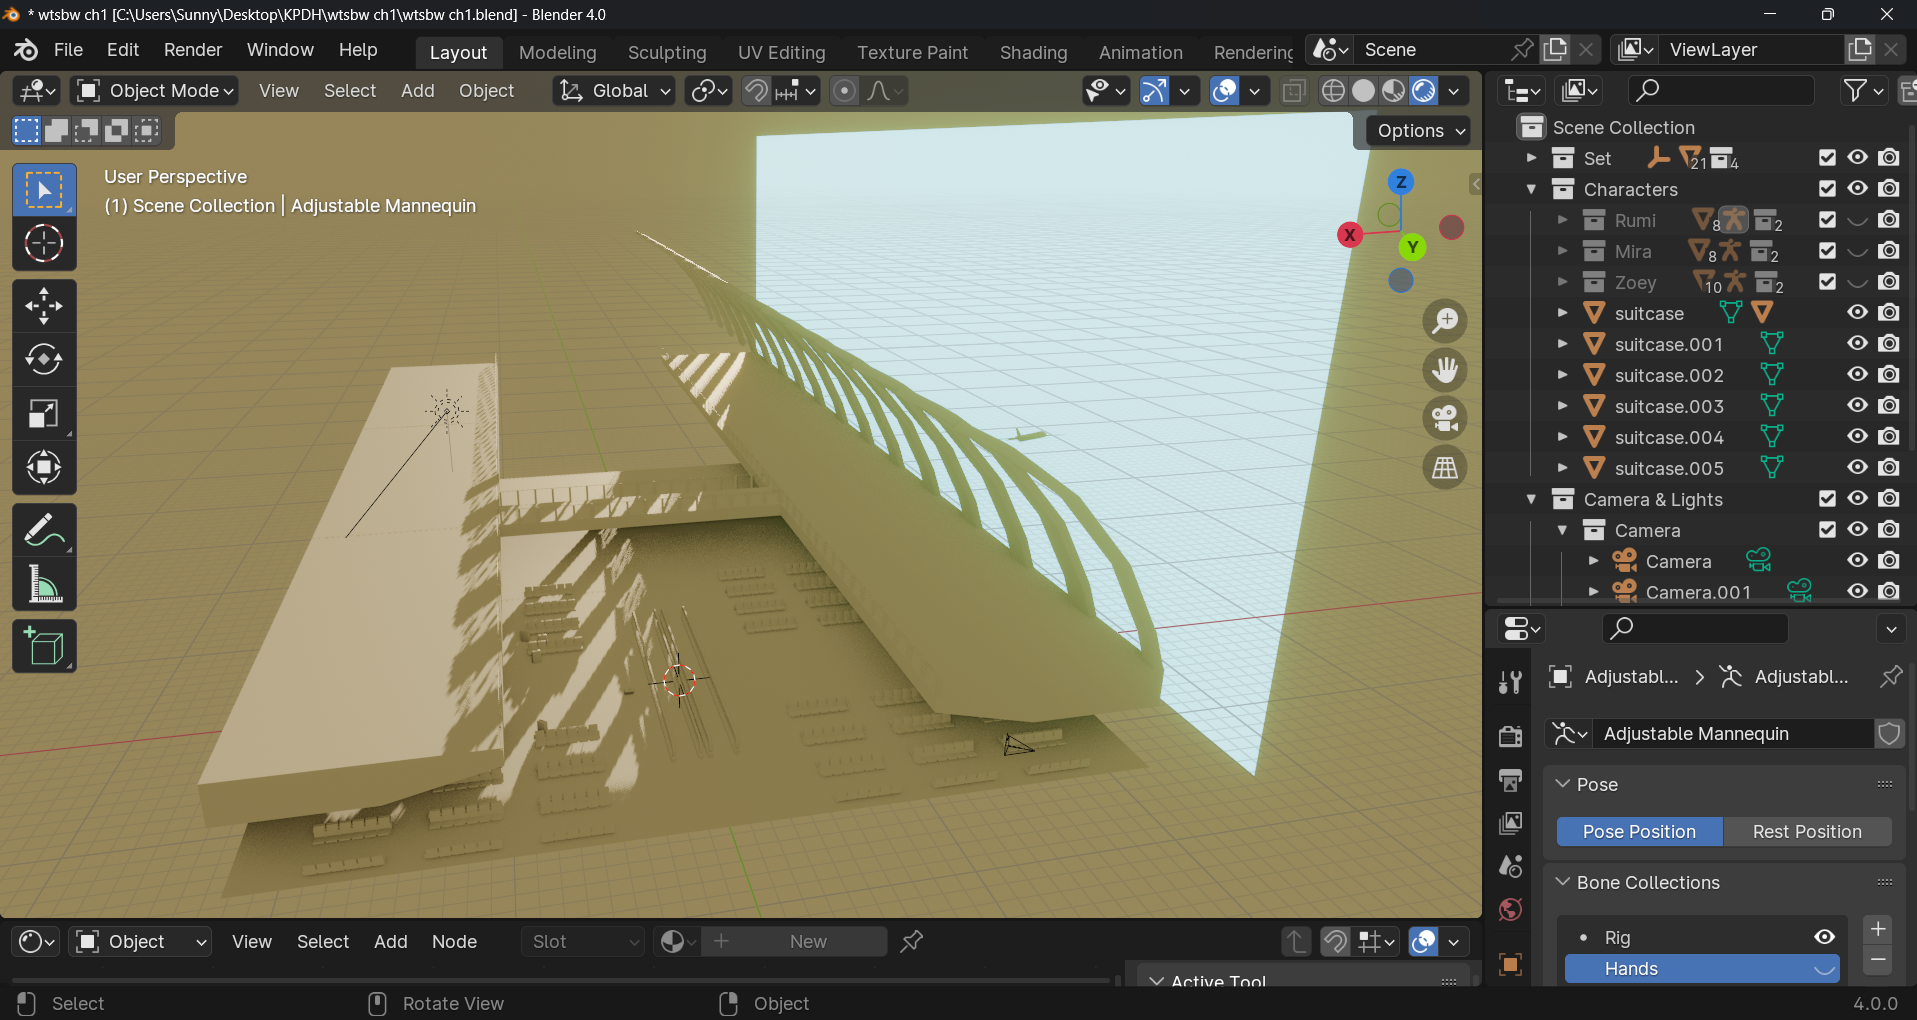The image size is (1917, 1020).
Task: Click the Rest Position button
Action: [x=1807, y=832]
